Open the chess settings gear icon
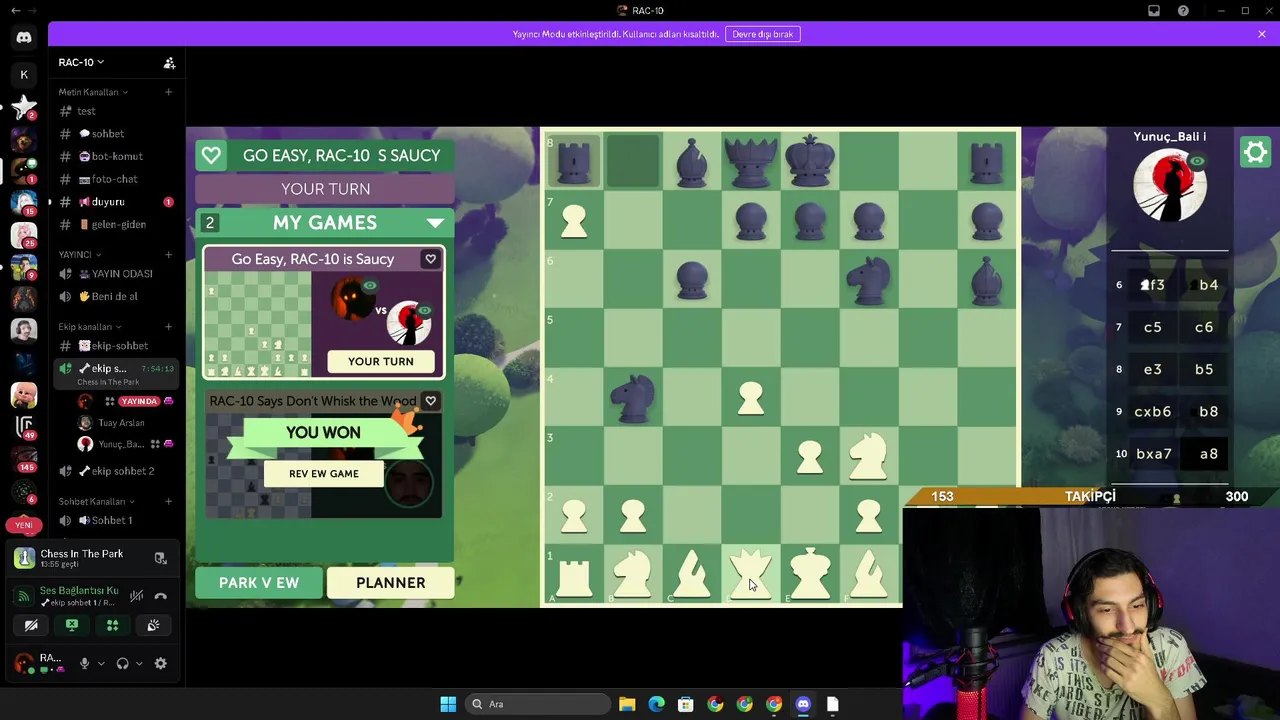The image size is (1280, 720). tap(1255, 152)
